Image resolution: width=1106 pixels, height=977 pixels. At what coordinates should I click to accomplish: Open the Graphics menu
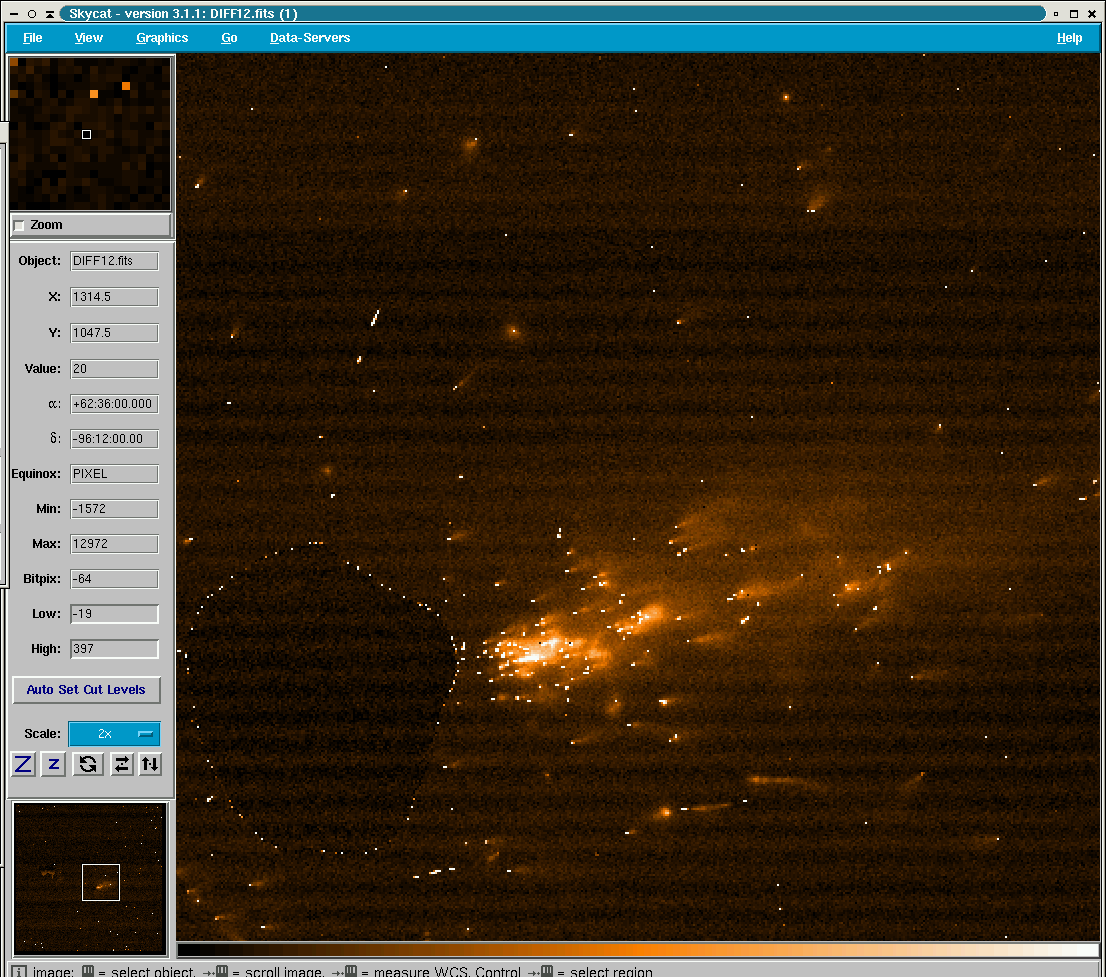click(x=162, y=38)
